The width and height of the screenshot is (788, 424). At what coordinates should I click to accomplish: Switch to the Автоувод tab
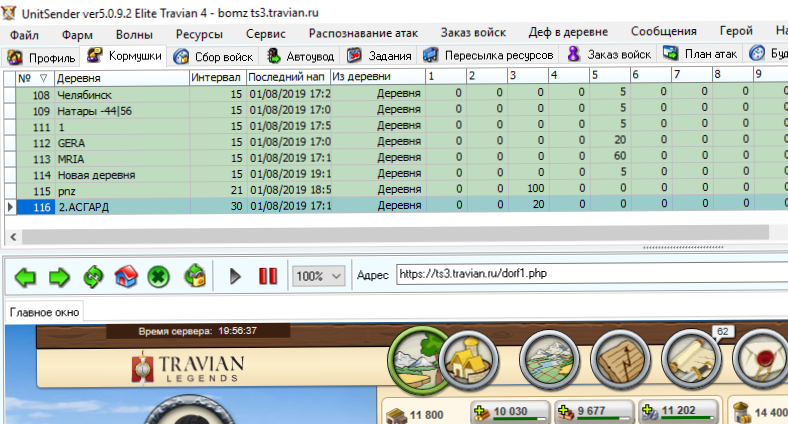[x=300, y=56]
